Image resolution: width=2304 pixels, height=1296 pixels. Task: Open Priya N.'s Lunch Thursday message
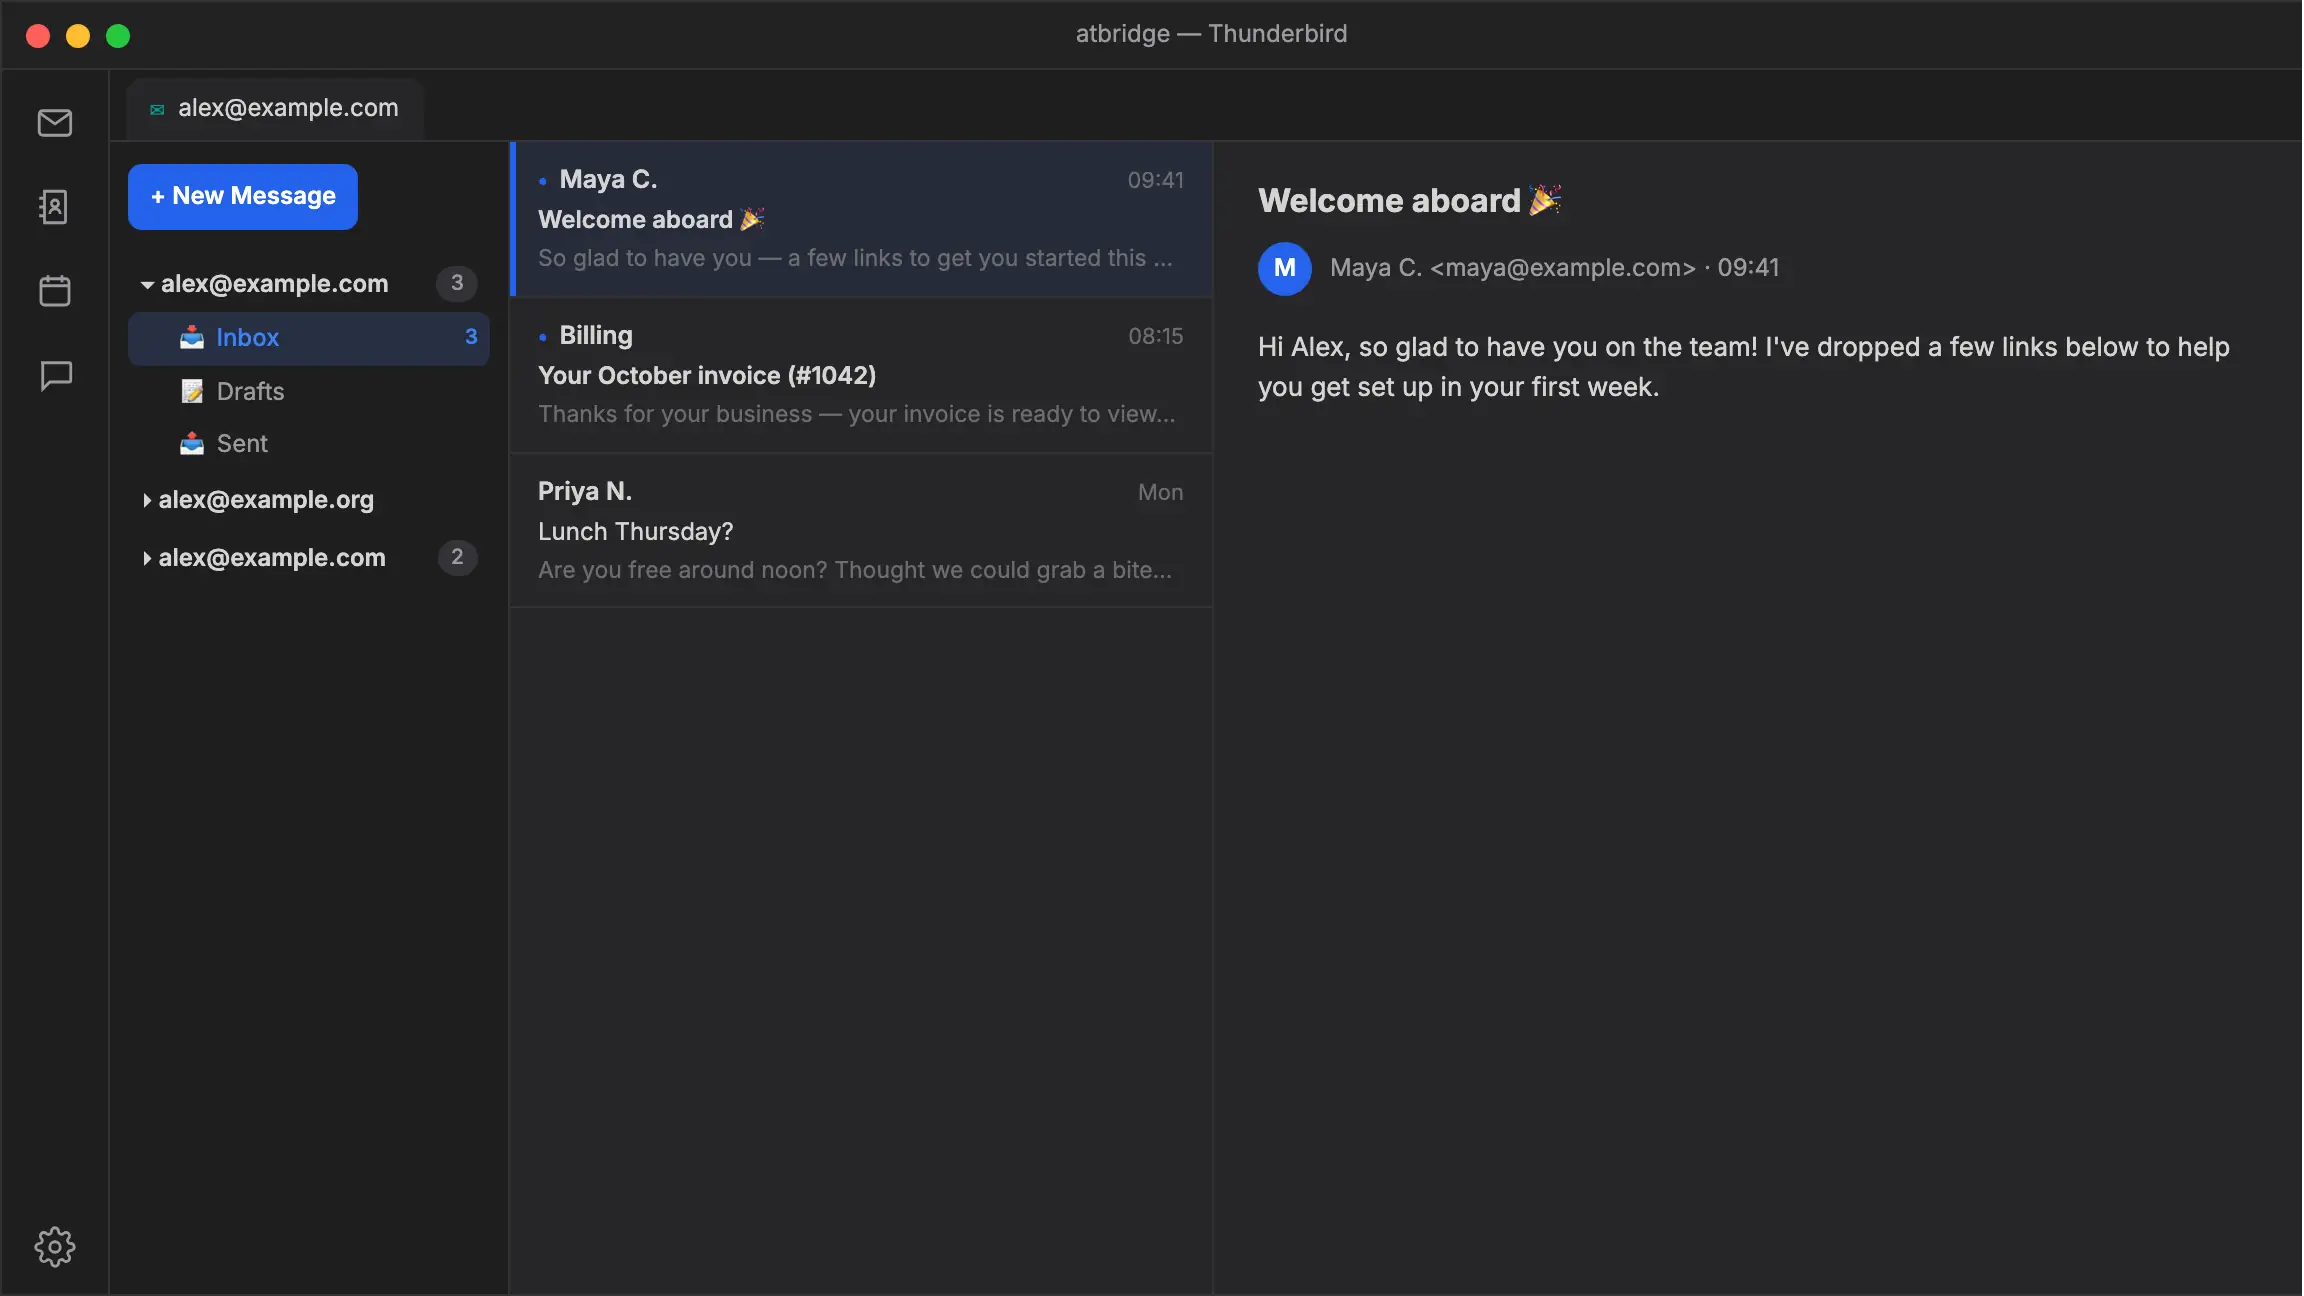(861, 531)
